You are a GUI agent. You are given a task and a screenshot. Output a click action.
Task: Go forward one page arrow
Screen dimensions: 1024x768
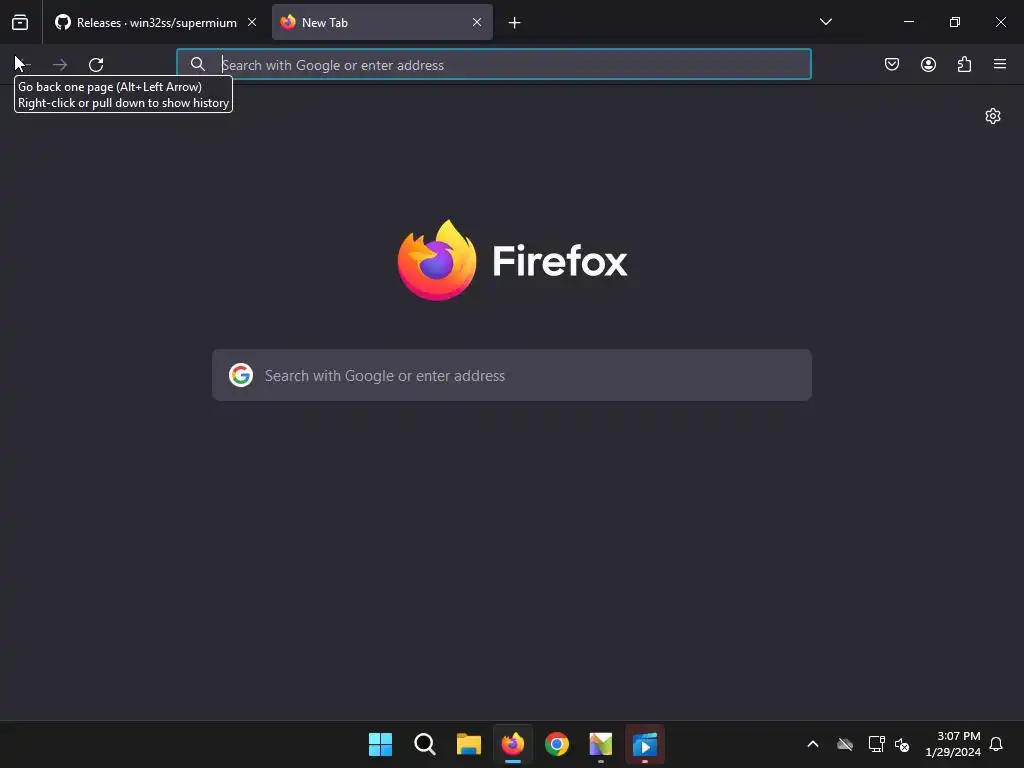coord(60,65)
